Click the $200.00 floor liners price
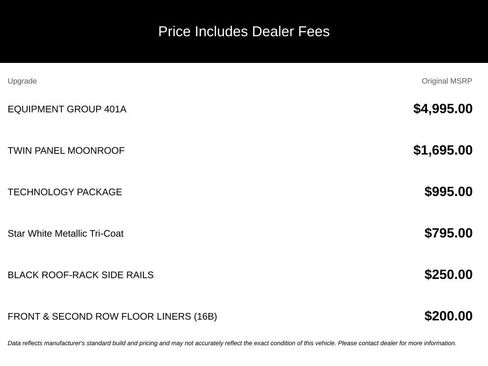 point(448,316)
